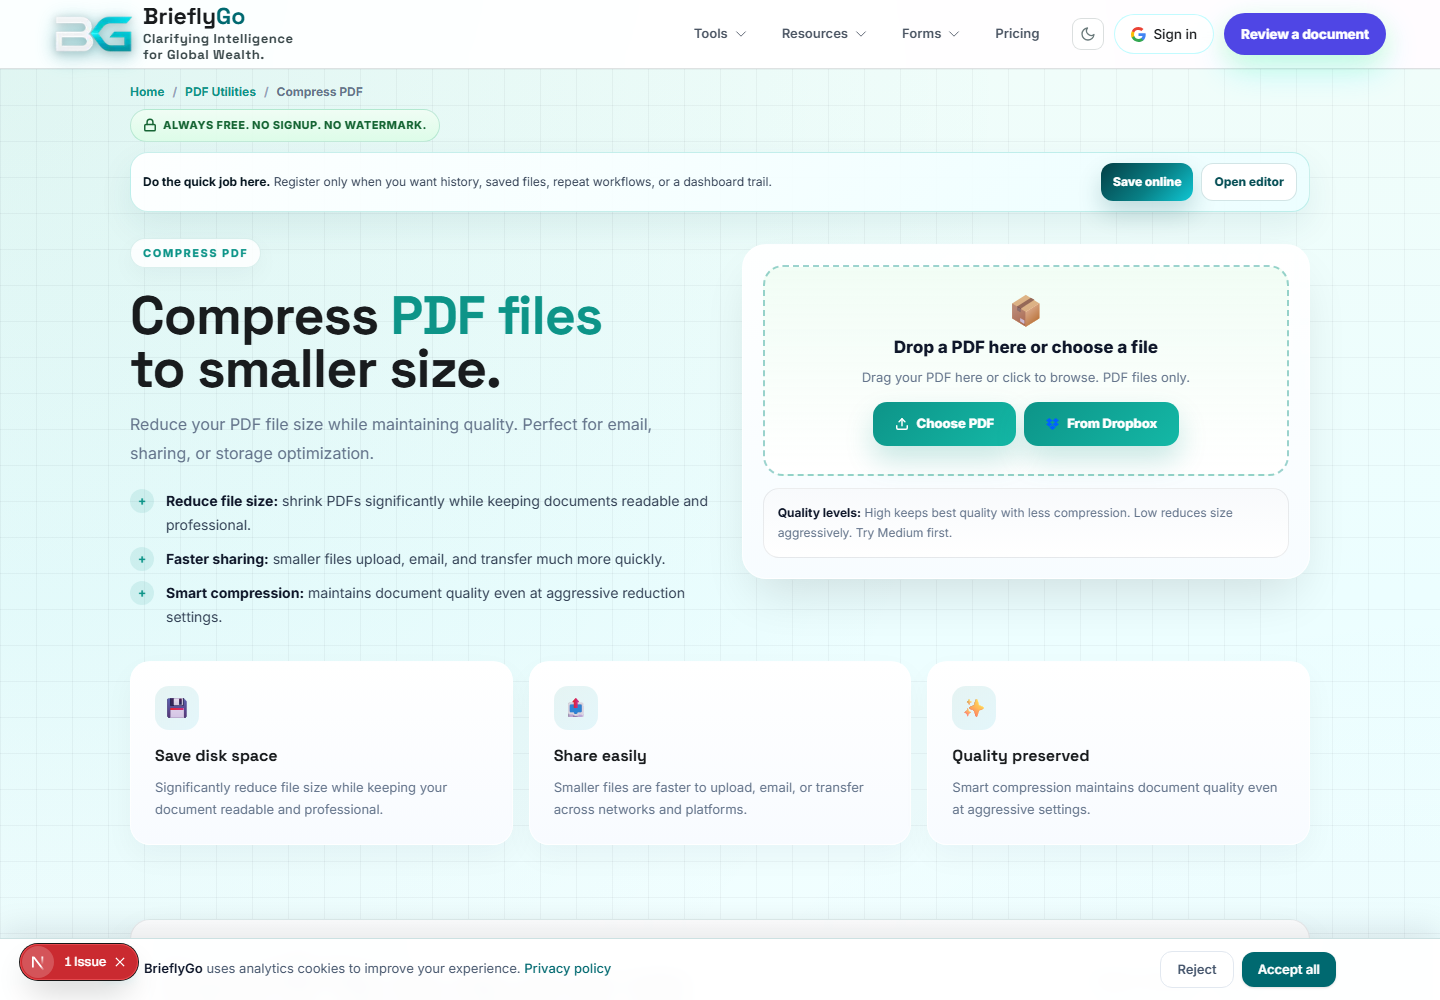The image size is (1440, 1000).
Task: Click plus icon beside Reduce file size
Action: [142, 501]
